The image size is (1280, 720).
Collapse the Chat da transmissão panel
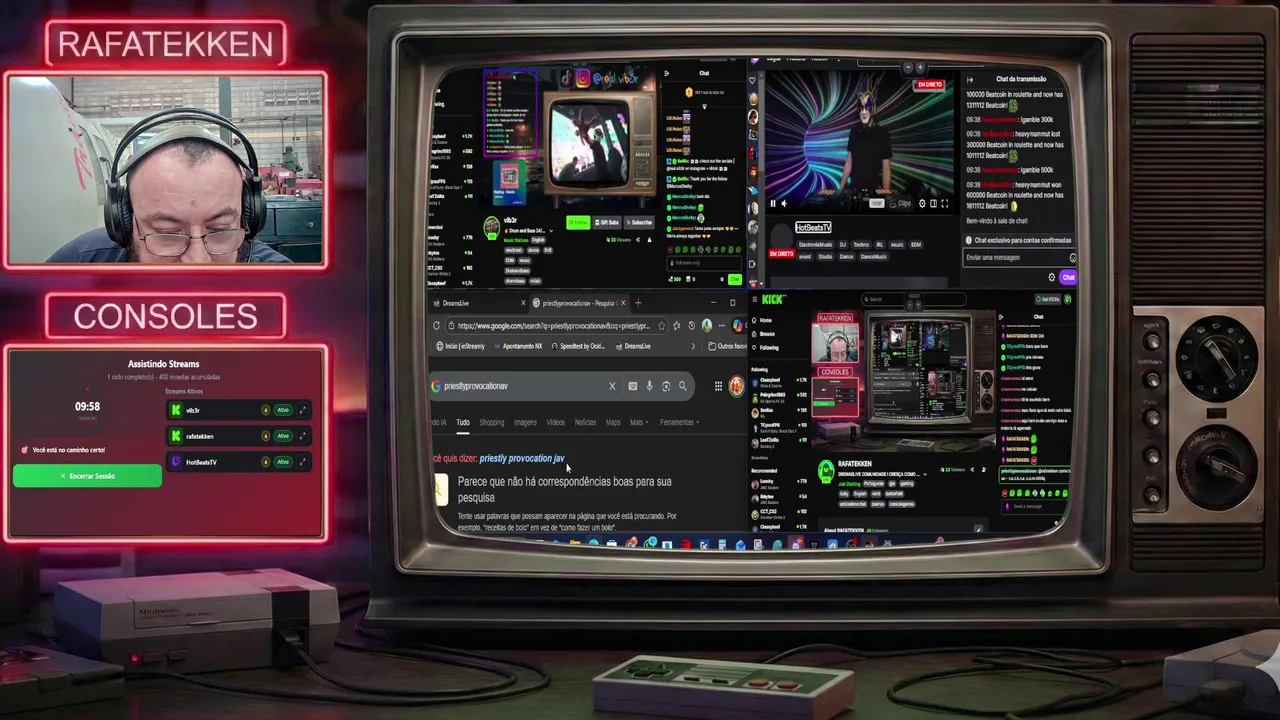971,79
